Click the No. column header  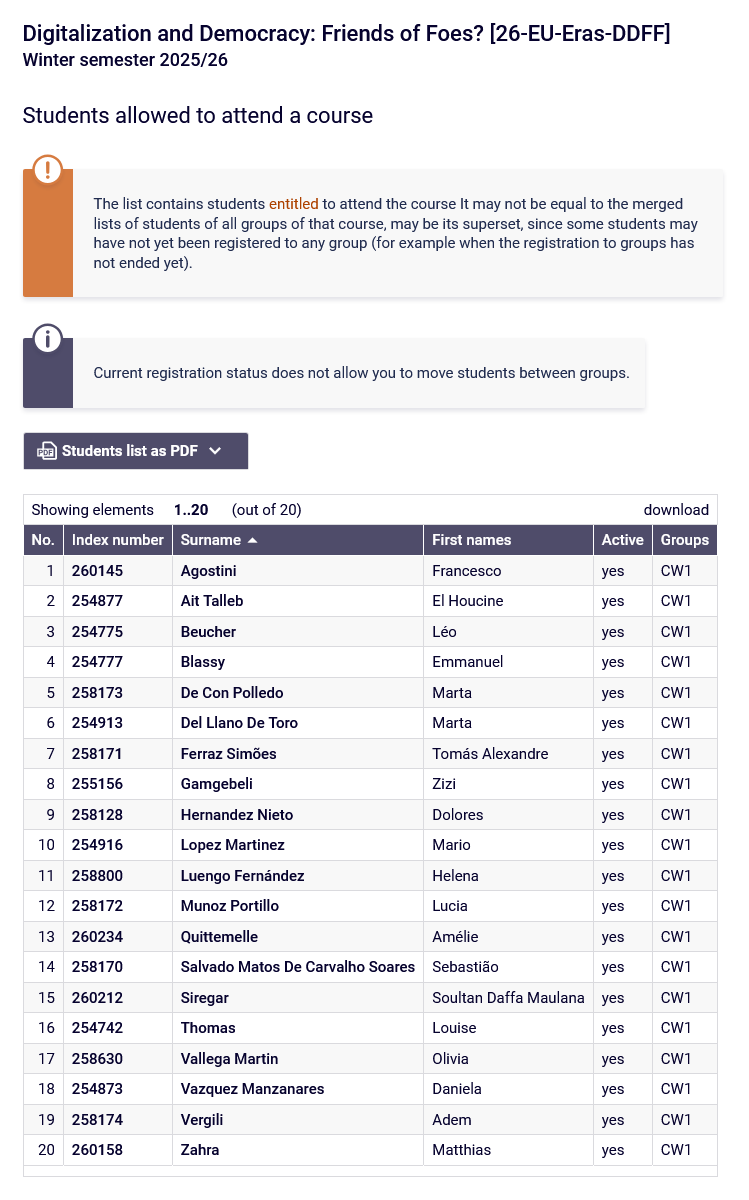[43, 540]
